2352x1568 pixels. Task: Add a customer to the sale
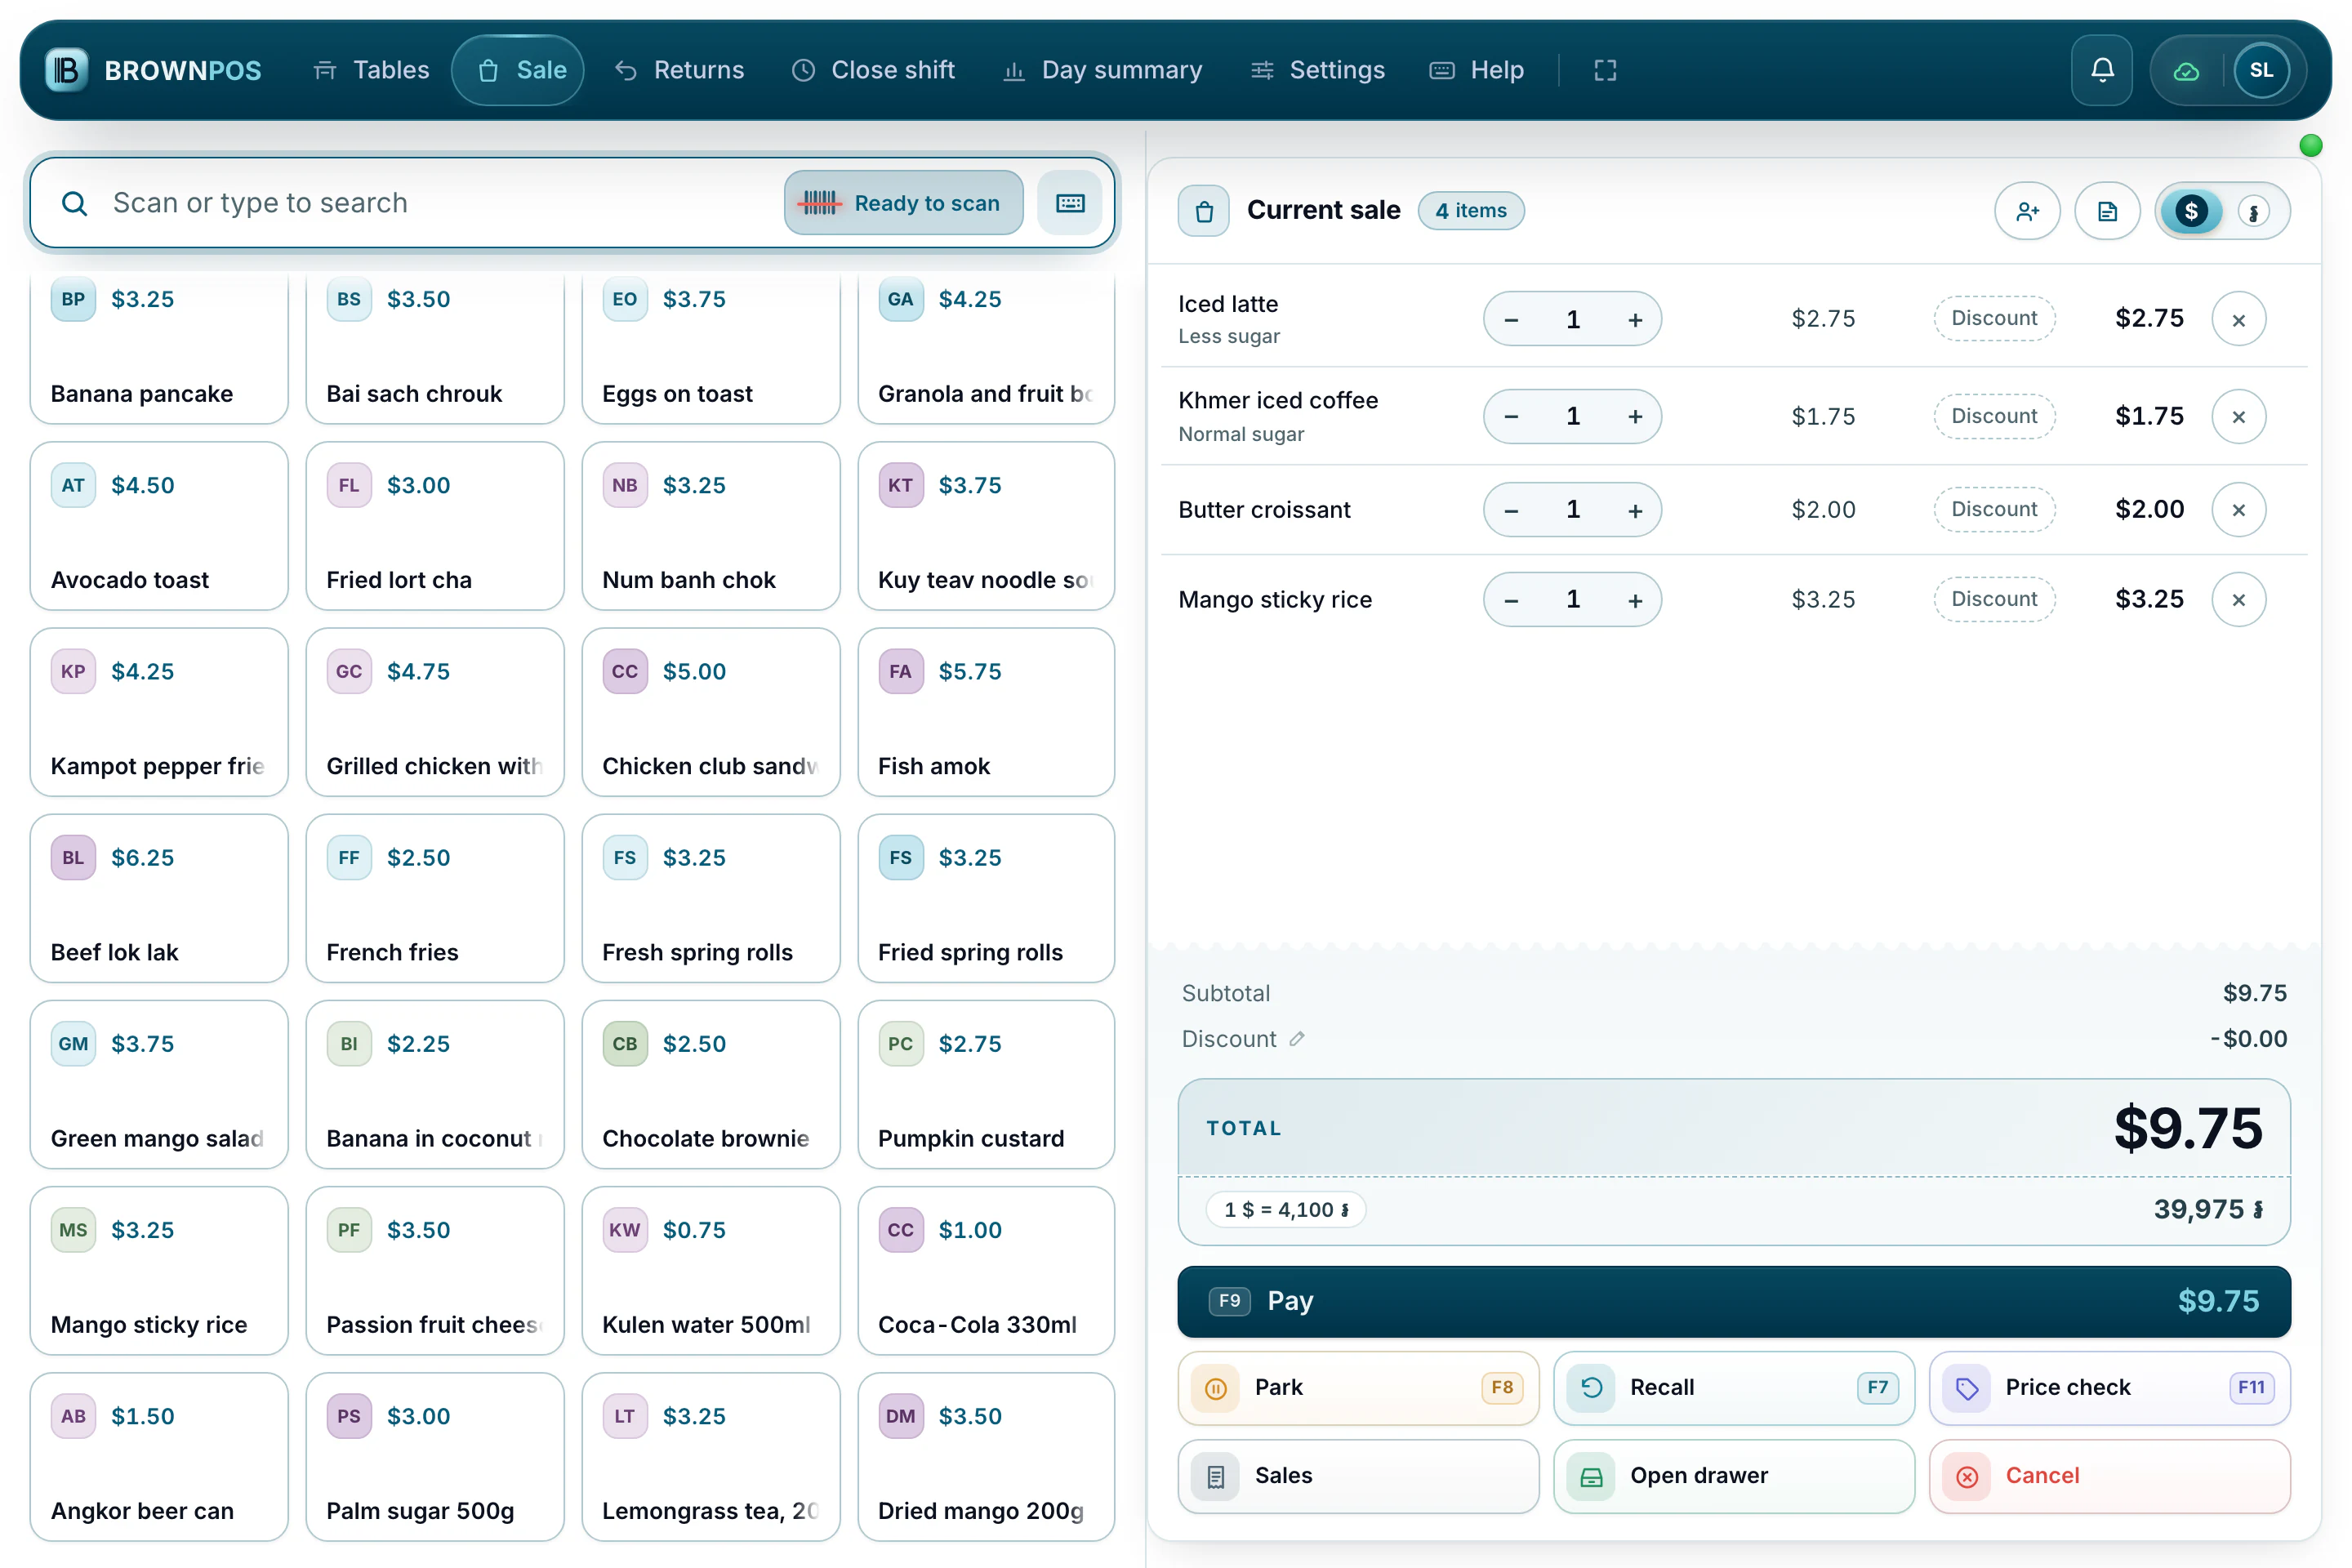tap(2027, 211)
